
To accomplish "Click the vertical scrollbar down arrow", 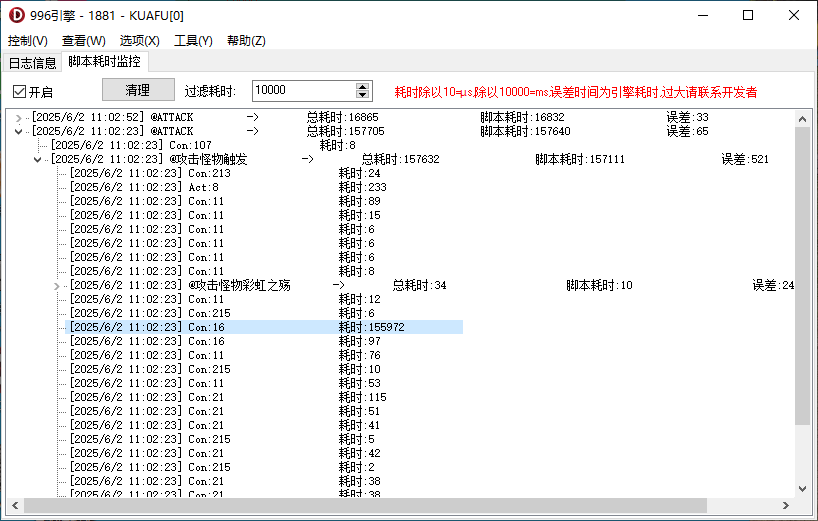I will point(802,489).
